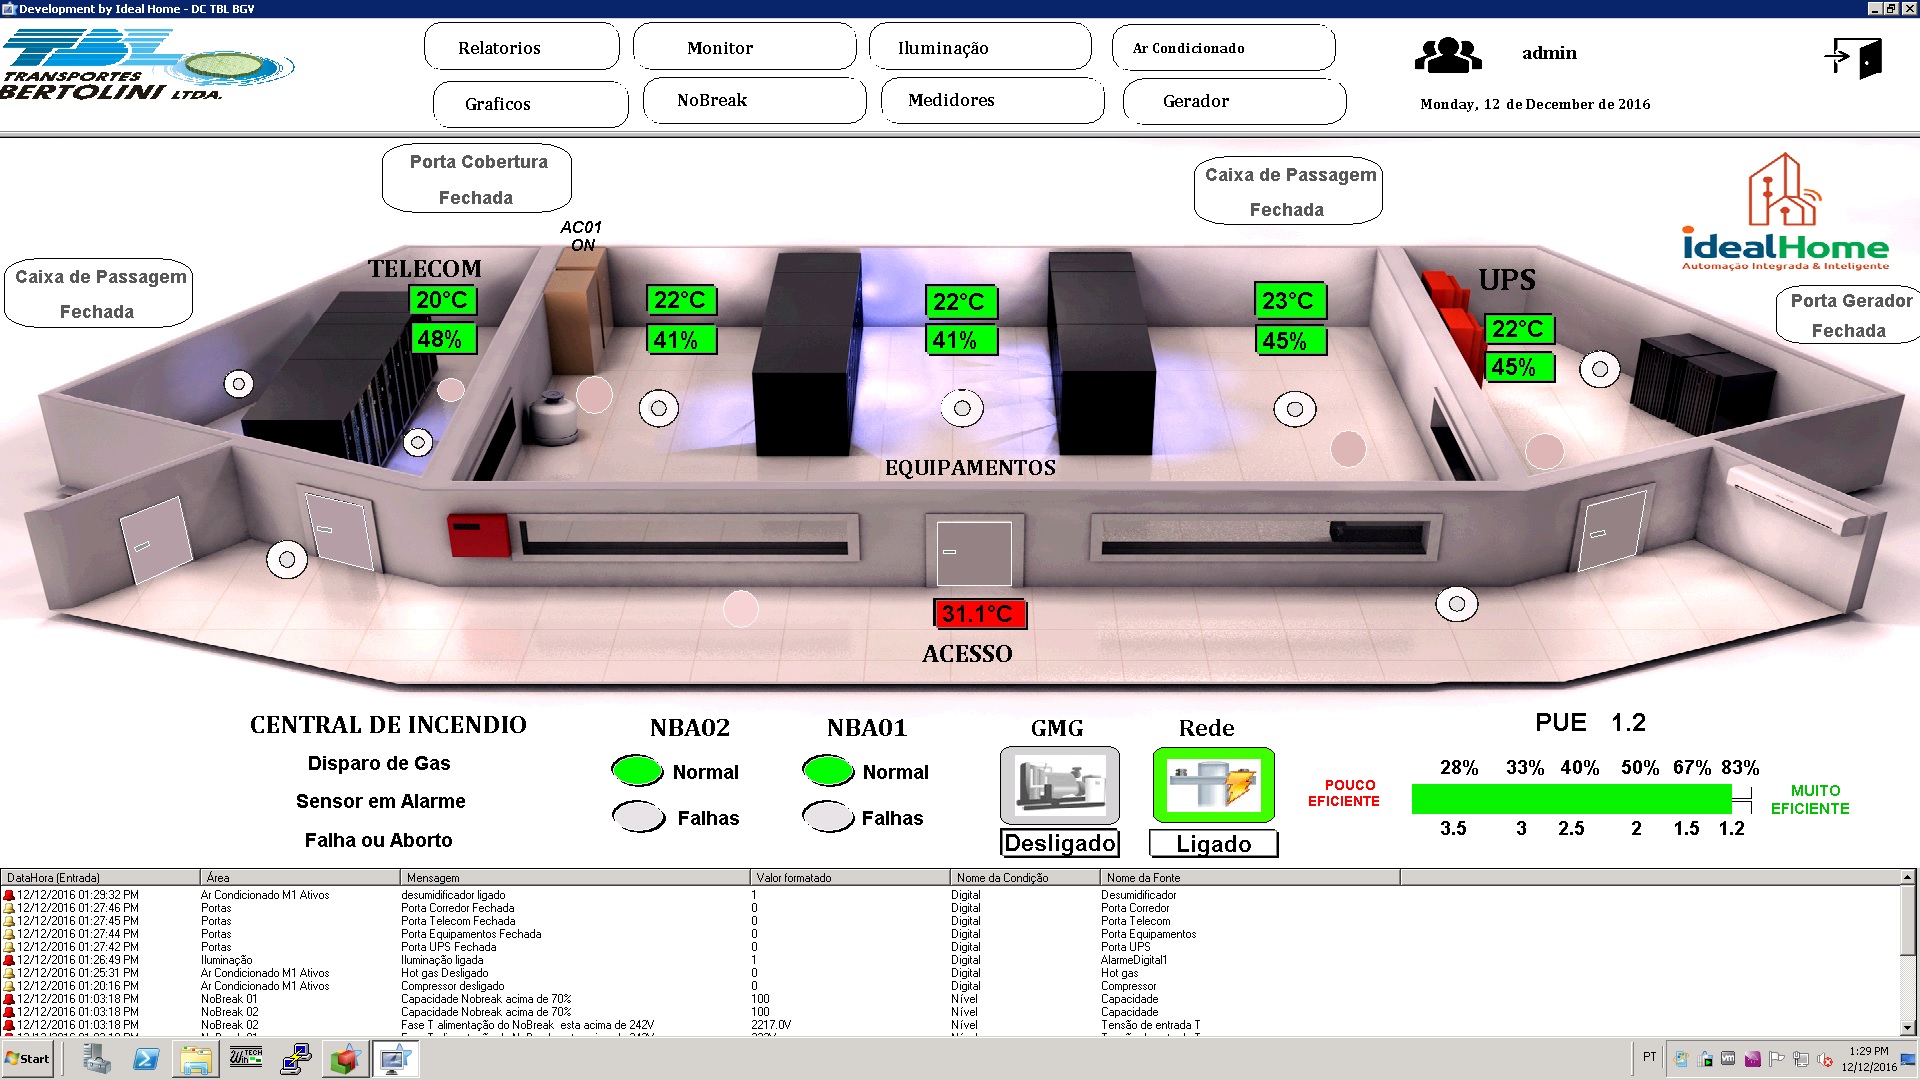Click the TBL Transportes Bertolini logo
This screenshot has width=1920, height=1080.
coord(147,66)
